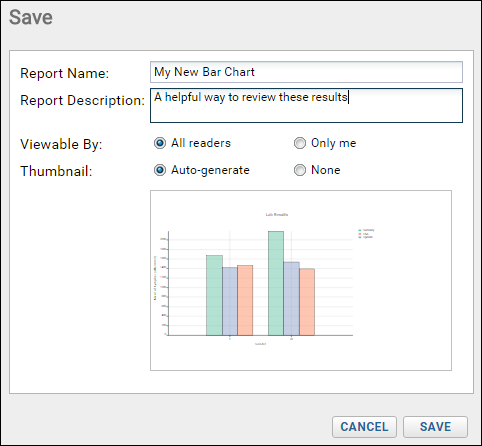The image size is (482, 446).
Task: Click the Lab Results chart title
Action: click(277, 214)
